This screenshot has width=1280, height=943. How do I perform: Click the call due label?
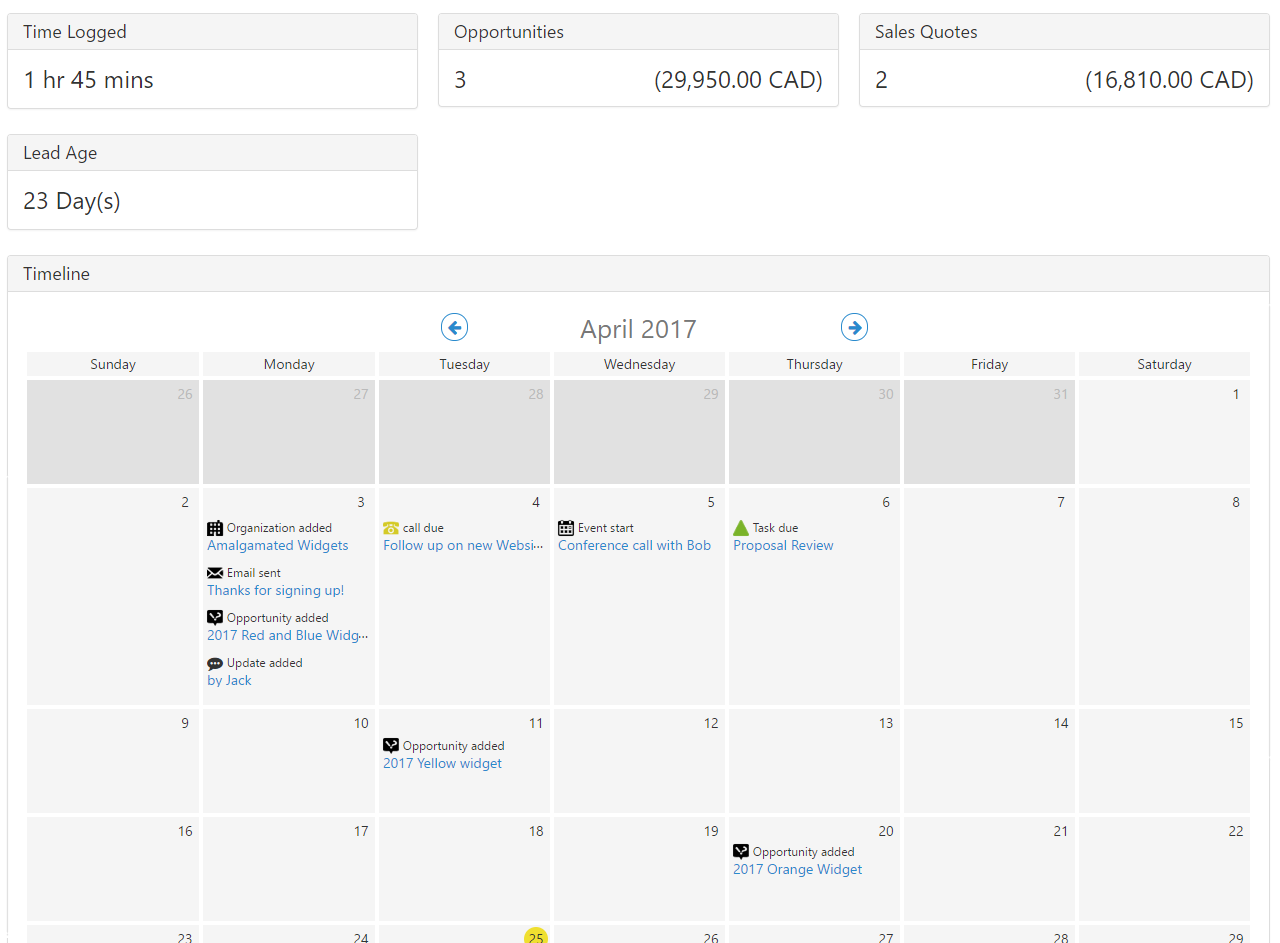tap(423, 528)
